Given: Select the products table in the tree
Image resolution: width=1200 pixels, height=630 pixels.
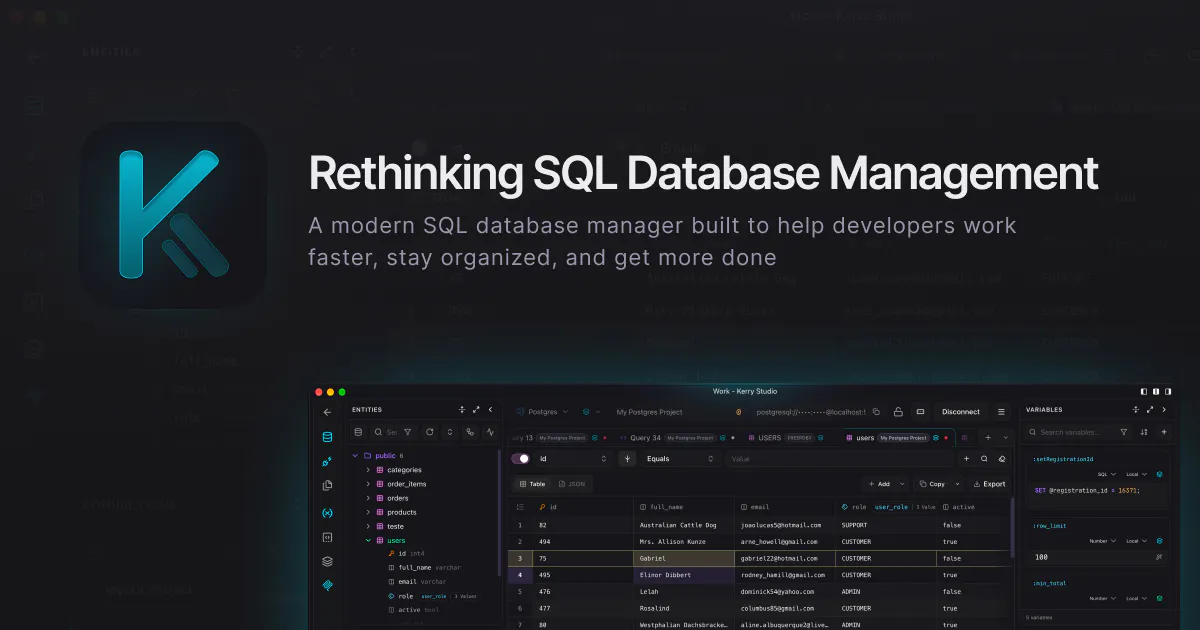Looking at the screenshot, I should click(401, 512).
